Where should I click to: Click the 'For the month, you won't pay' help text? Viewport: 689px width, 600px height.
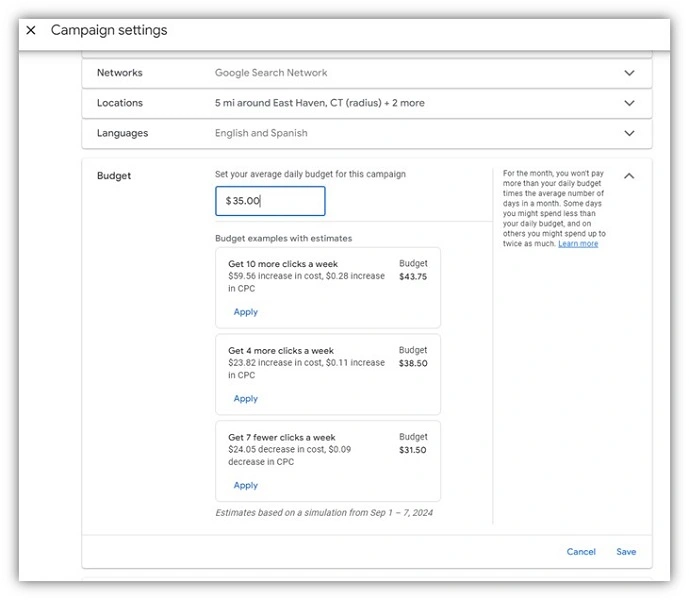(554, 208)
